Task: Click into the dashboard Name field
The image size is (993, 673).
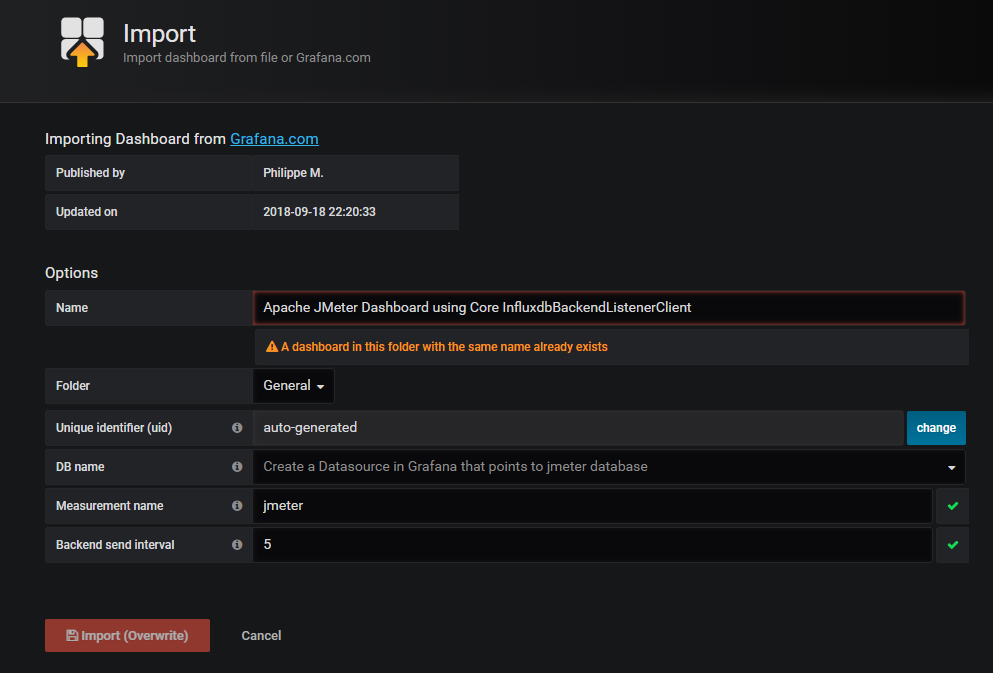Action: point(608,308)
